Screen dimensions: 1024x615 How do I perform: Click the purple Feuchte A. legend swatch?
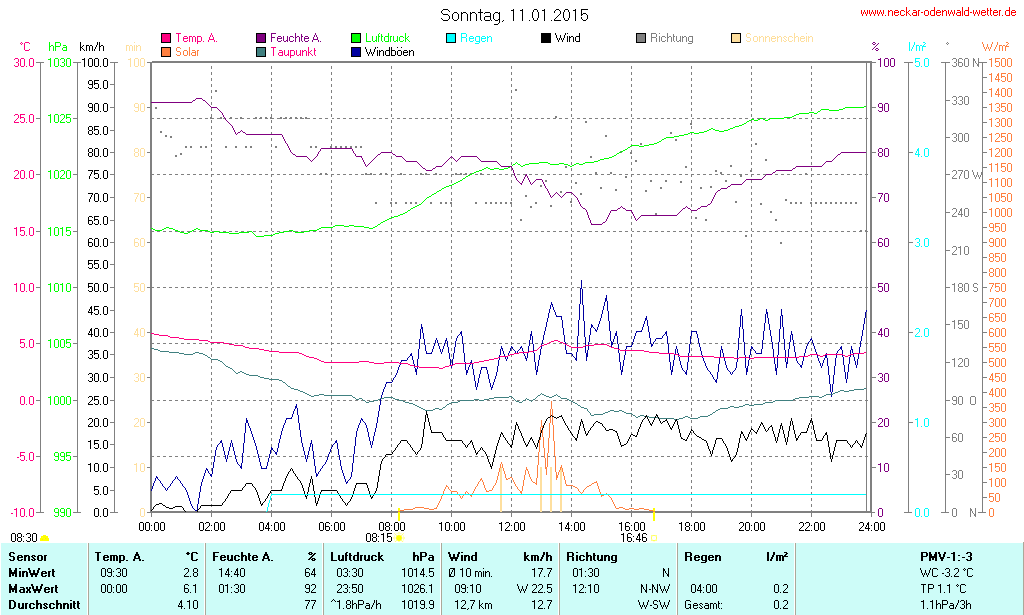click(x=261, y=38)
